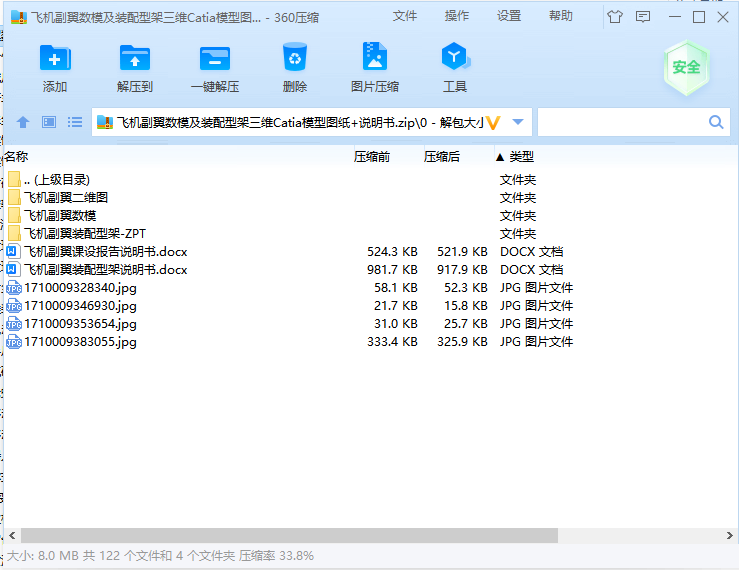The width and height of the screenshot is (739, 570).
Task: Select the 飞机副翼装配型架-ZPT folder name
Action: (85, 233)
